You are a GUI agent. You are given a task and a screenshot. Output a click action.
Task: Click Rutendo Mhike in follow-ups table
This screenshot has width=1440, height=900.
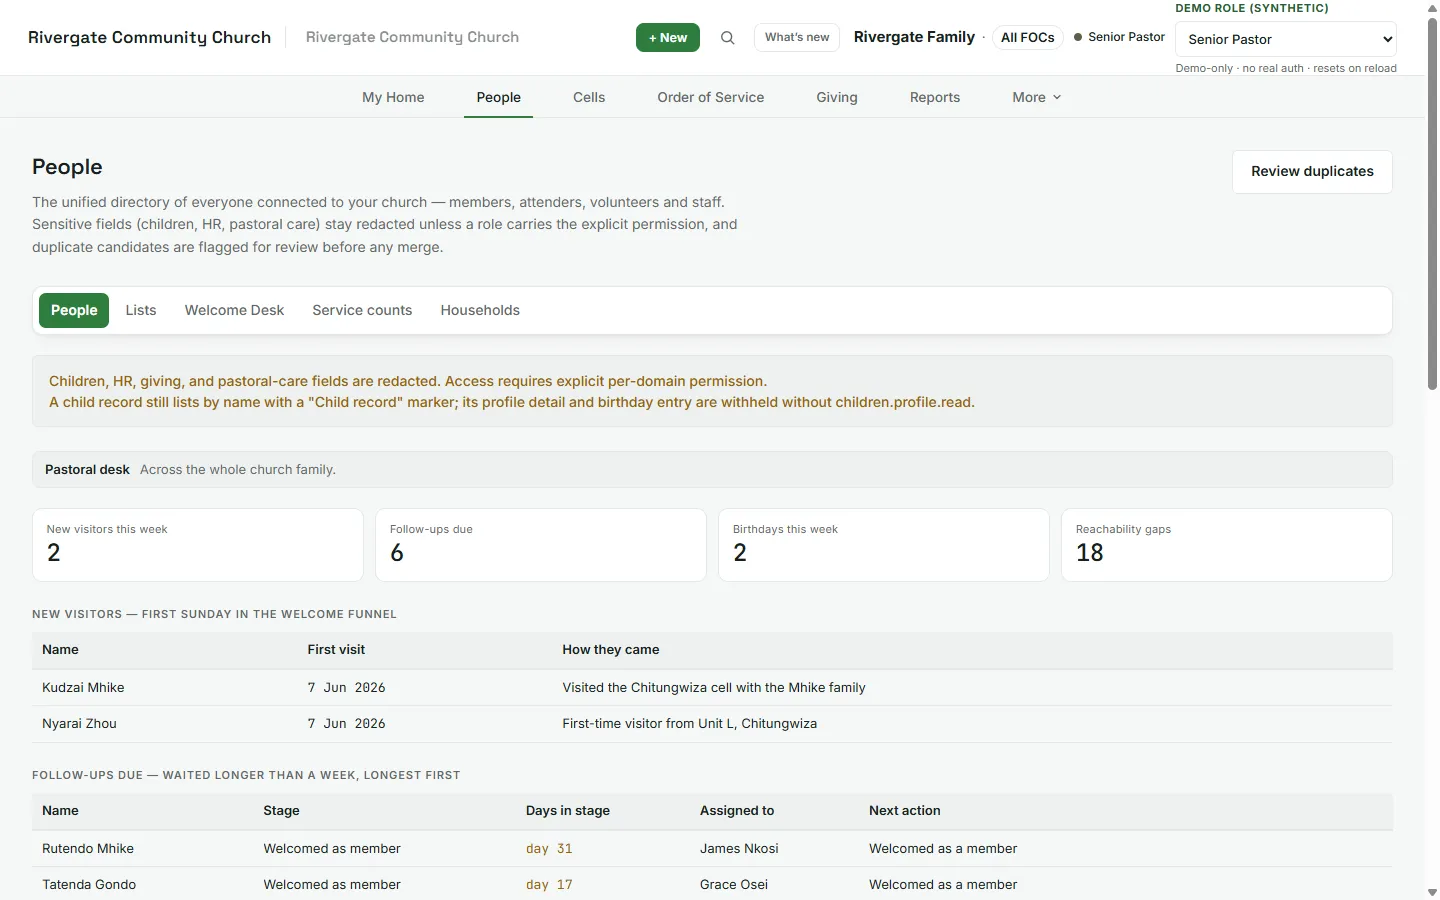click(88, 849)
